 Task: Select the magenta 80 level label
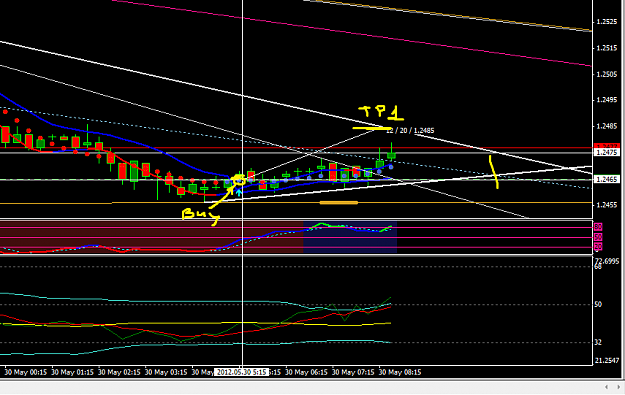pyautogui.click(x=598, y=227)
